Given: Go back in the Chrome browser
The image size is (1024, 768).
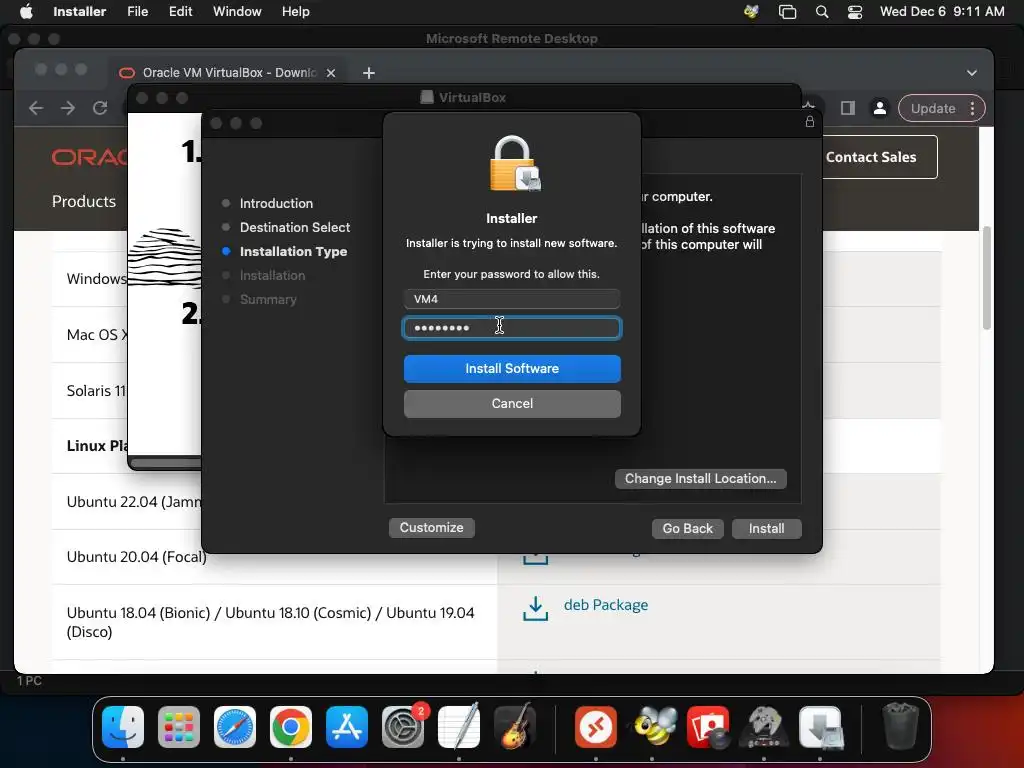Looking at the screenshot, I should click(x=36, y=108).
